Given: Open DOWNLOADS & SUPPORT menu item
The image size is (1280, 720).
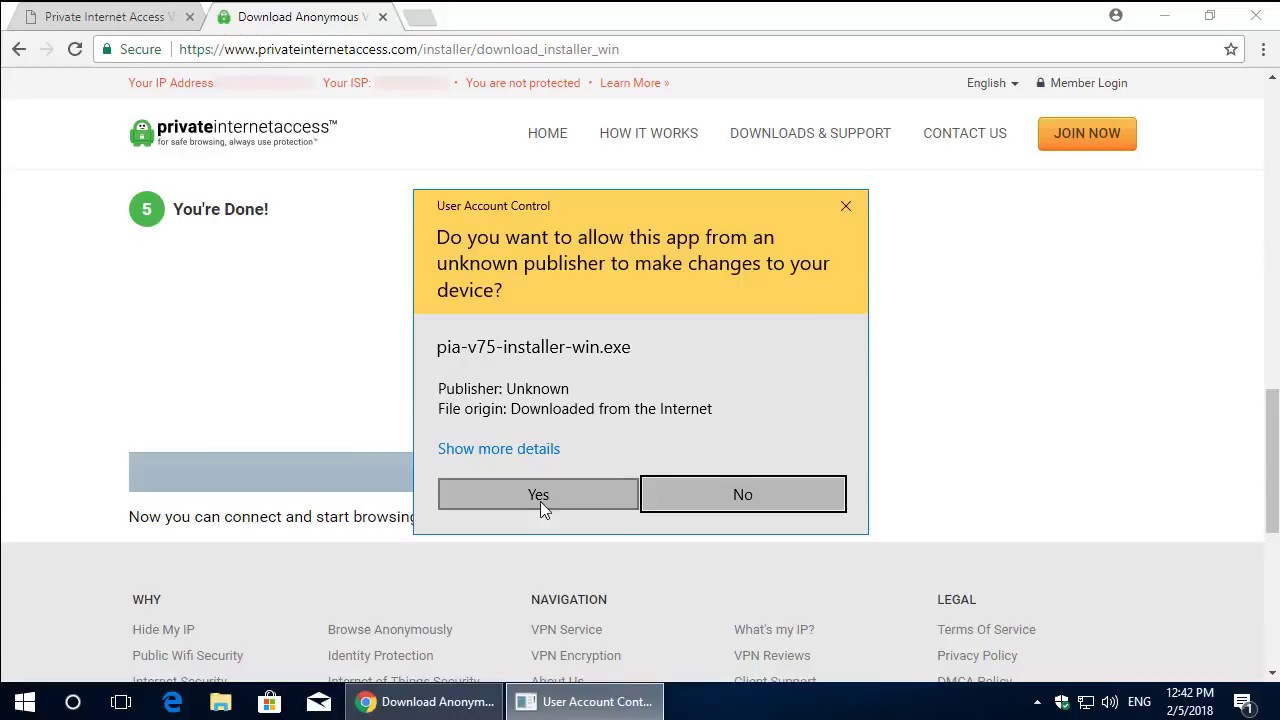Looking at the screenshot, I should click(x=810, y=133).
